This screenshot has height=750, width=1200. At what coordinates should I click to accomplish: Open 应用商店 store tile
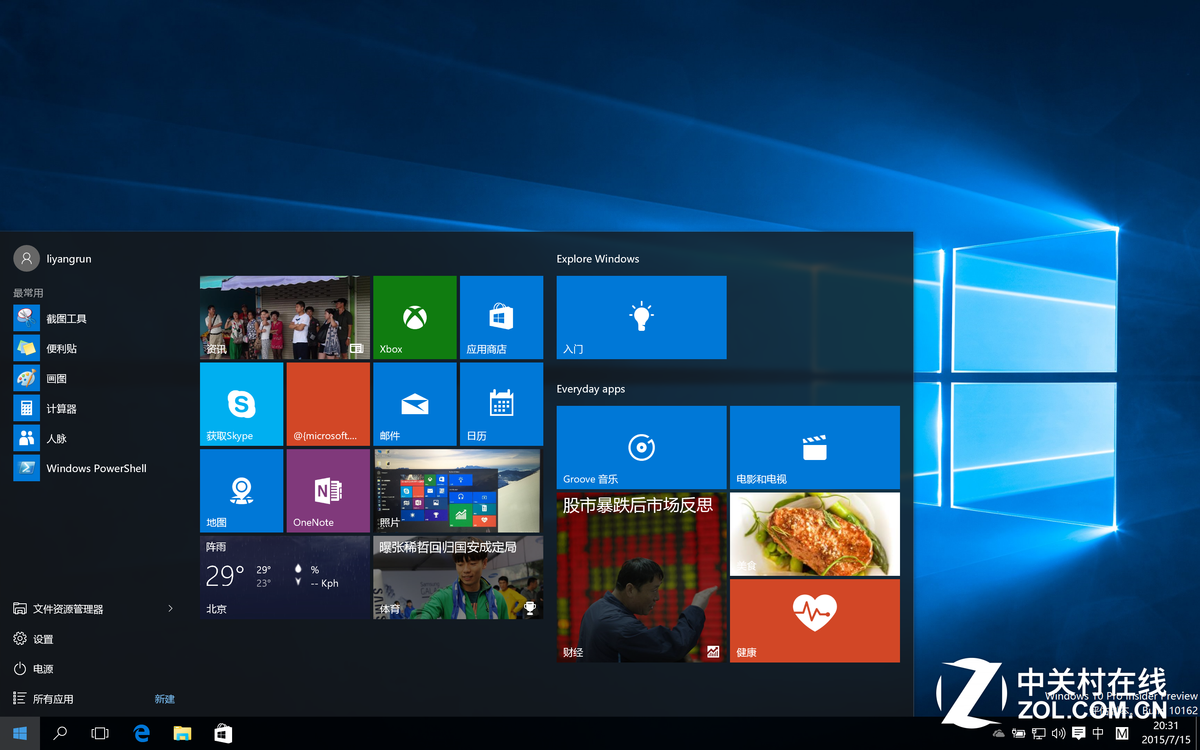click(501, 317)
